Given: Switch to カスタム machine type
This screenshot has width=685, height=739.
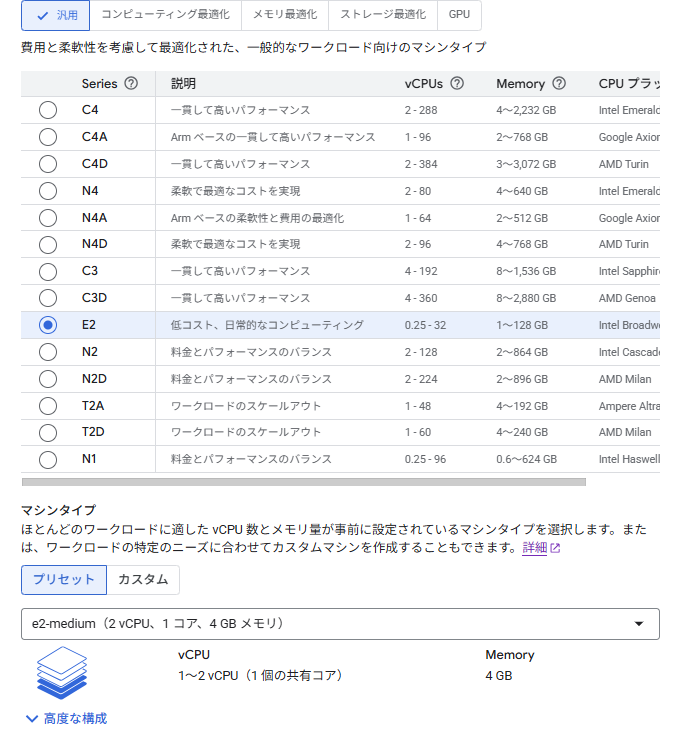Looking at the screenshot, I should coord(143,580).
